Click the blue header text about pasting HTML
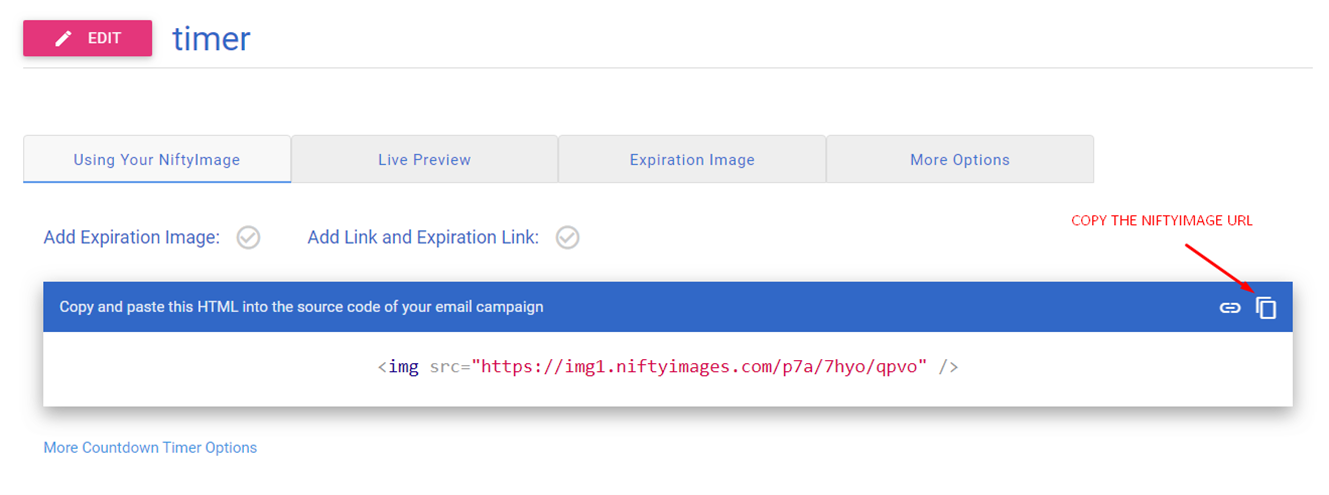 coord(301,307)
